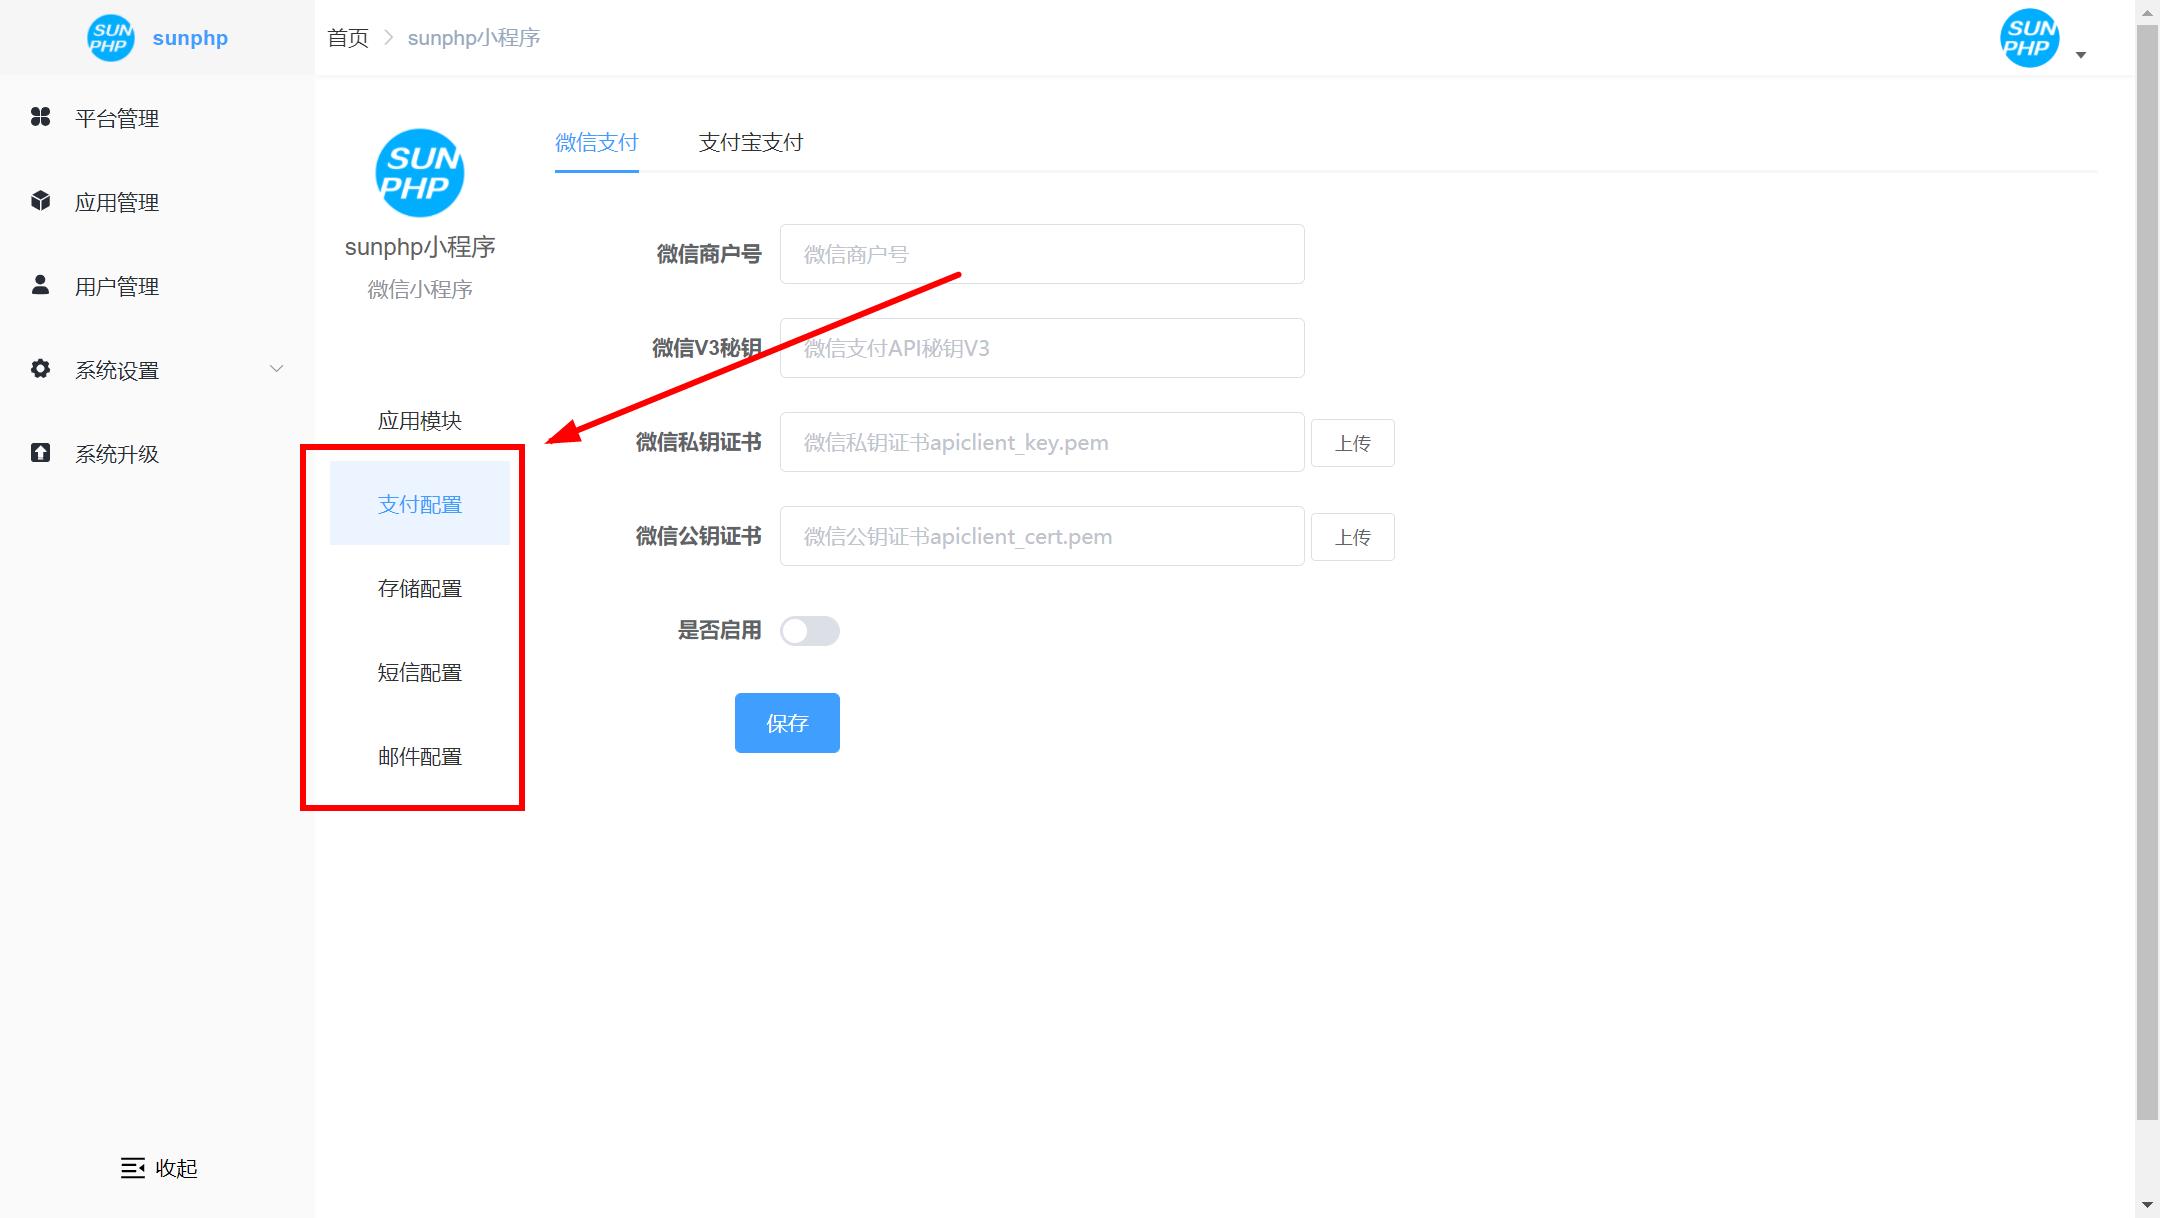Focus the 微信商户号 input field
The height and width of the screenshot is (1218, 2160).
click(1042, 254)
